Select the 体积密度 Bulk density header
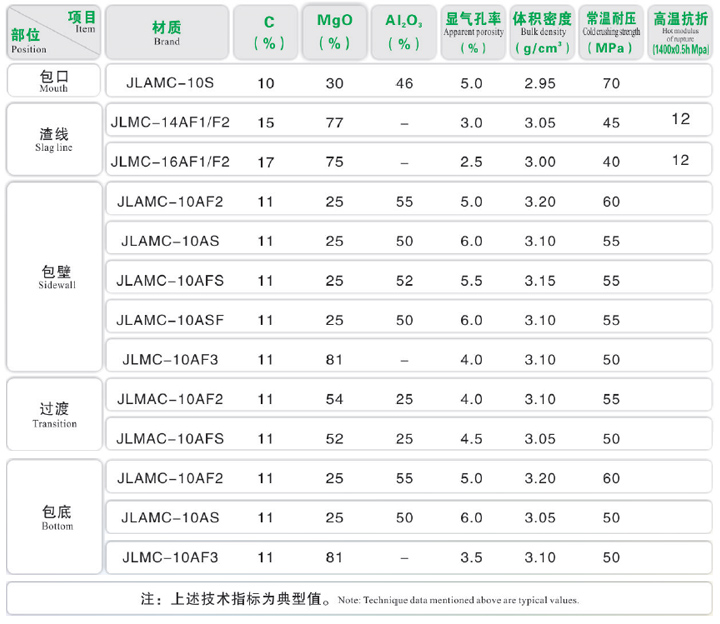This screenshot has width=720, height=624. pos(541,33)
